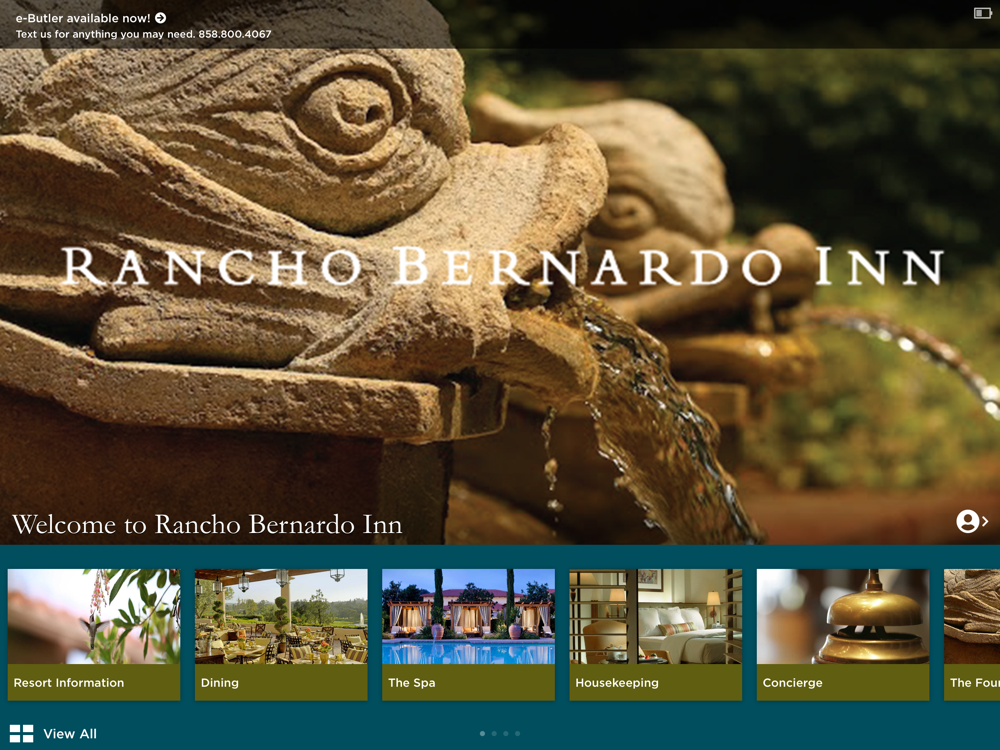Open the partially visible Fountain tile
The width and height of the screenshot is (1000, 750).
972,635
